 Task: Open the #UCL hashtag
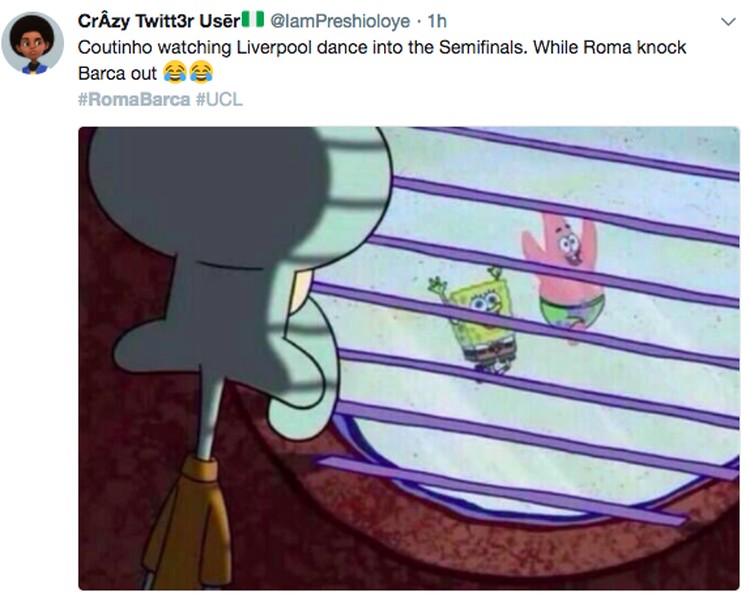click(219, 100)
